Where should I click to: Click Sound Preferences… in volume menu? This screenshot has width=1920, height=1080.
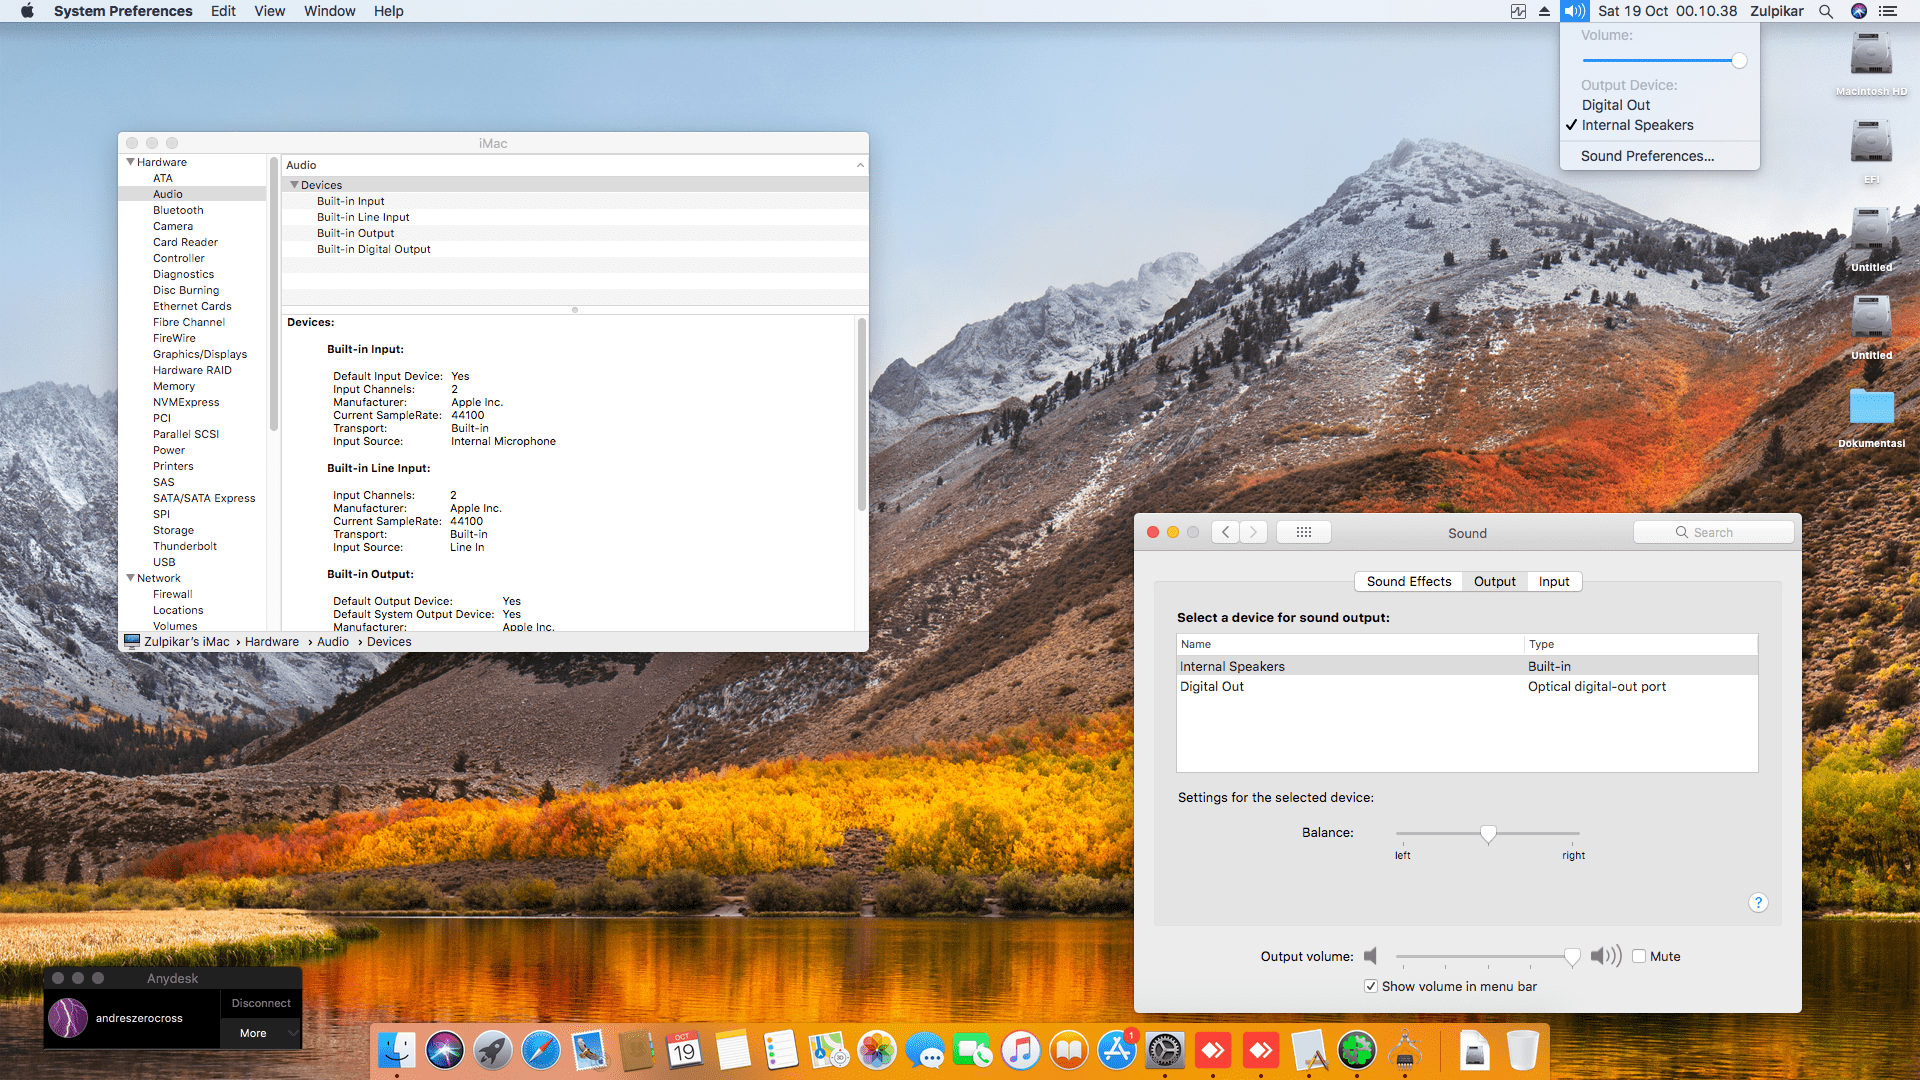1647,156
